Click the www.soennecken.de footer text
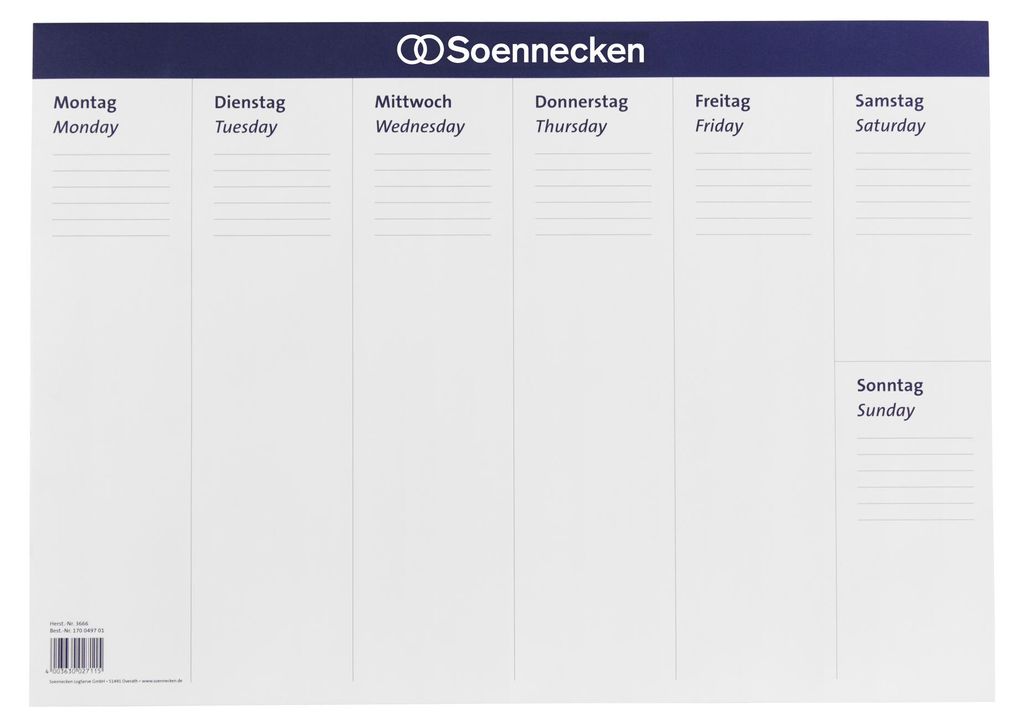1024x727 pixels. point(161,681)
